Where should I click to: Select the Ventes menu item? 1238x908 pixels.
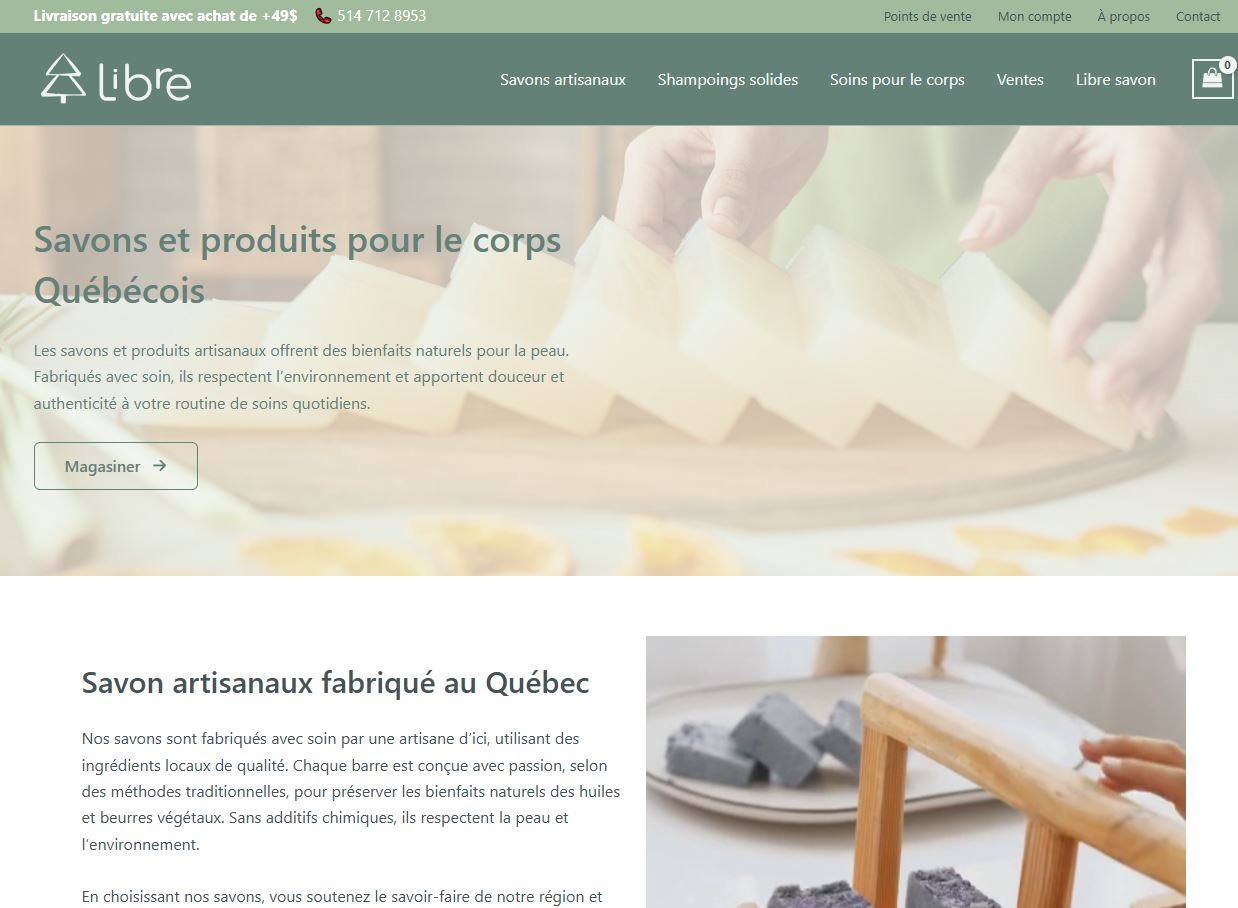[x=1020, y=80]
